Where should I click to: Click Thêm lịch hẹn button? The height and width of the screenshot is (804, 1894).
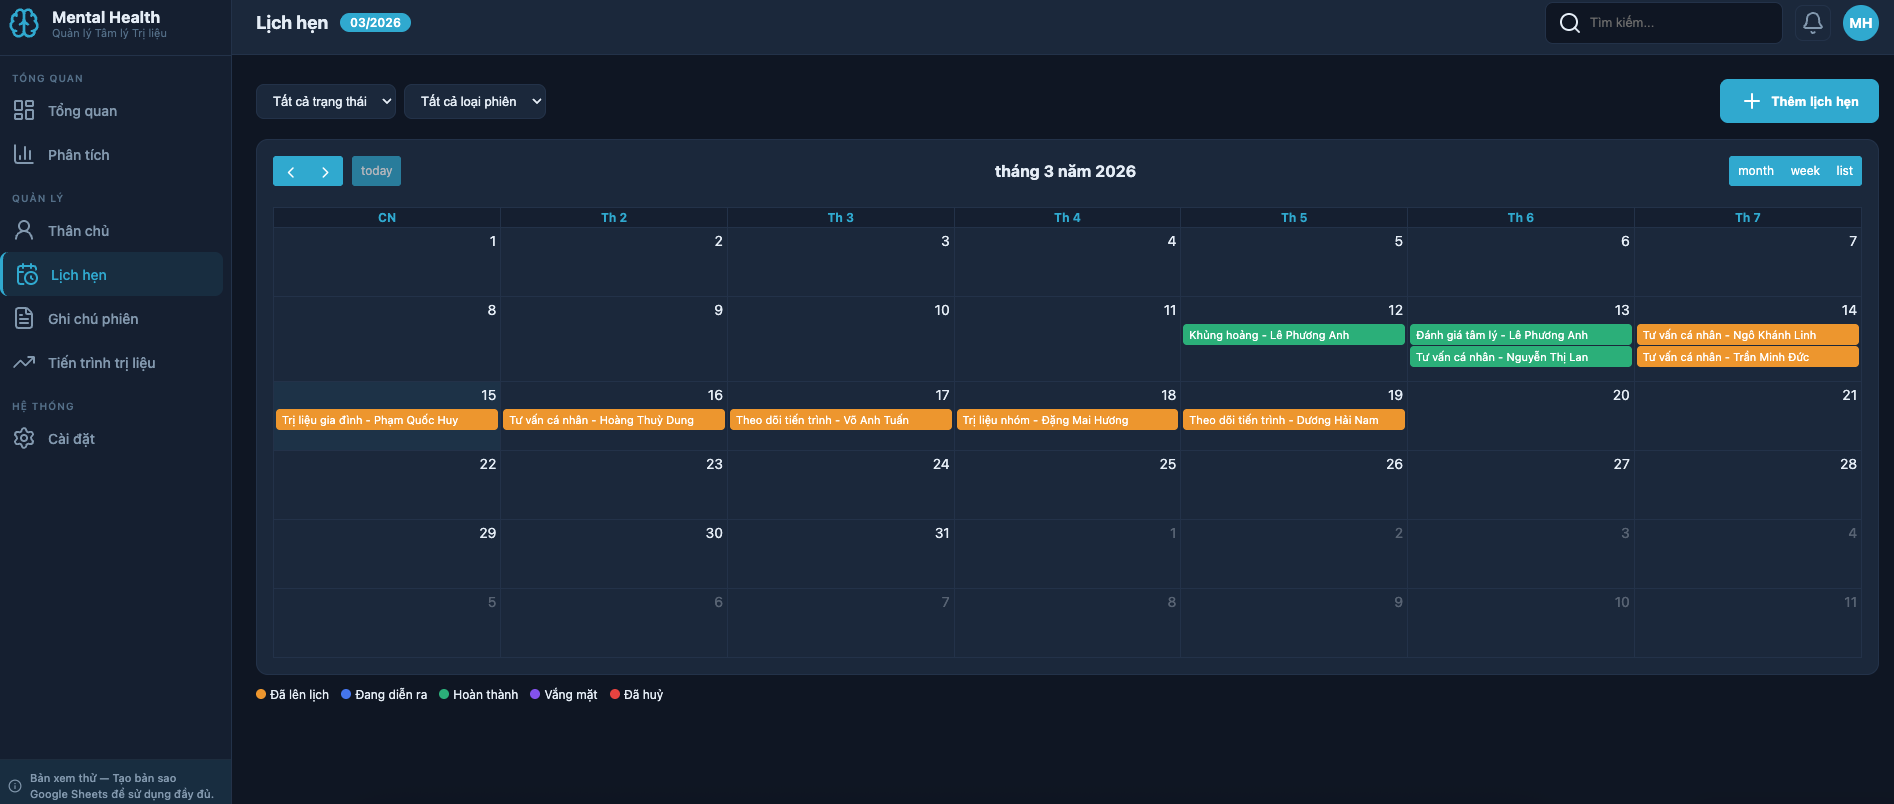coord(1799,101)
